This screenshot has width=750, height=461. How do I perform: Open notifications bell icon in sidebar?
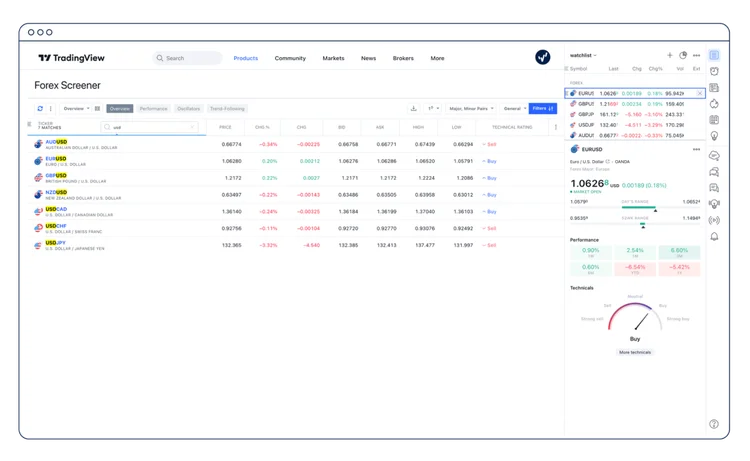[714, 236]
